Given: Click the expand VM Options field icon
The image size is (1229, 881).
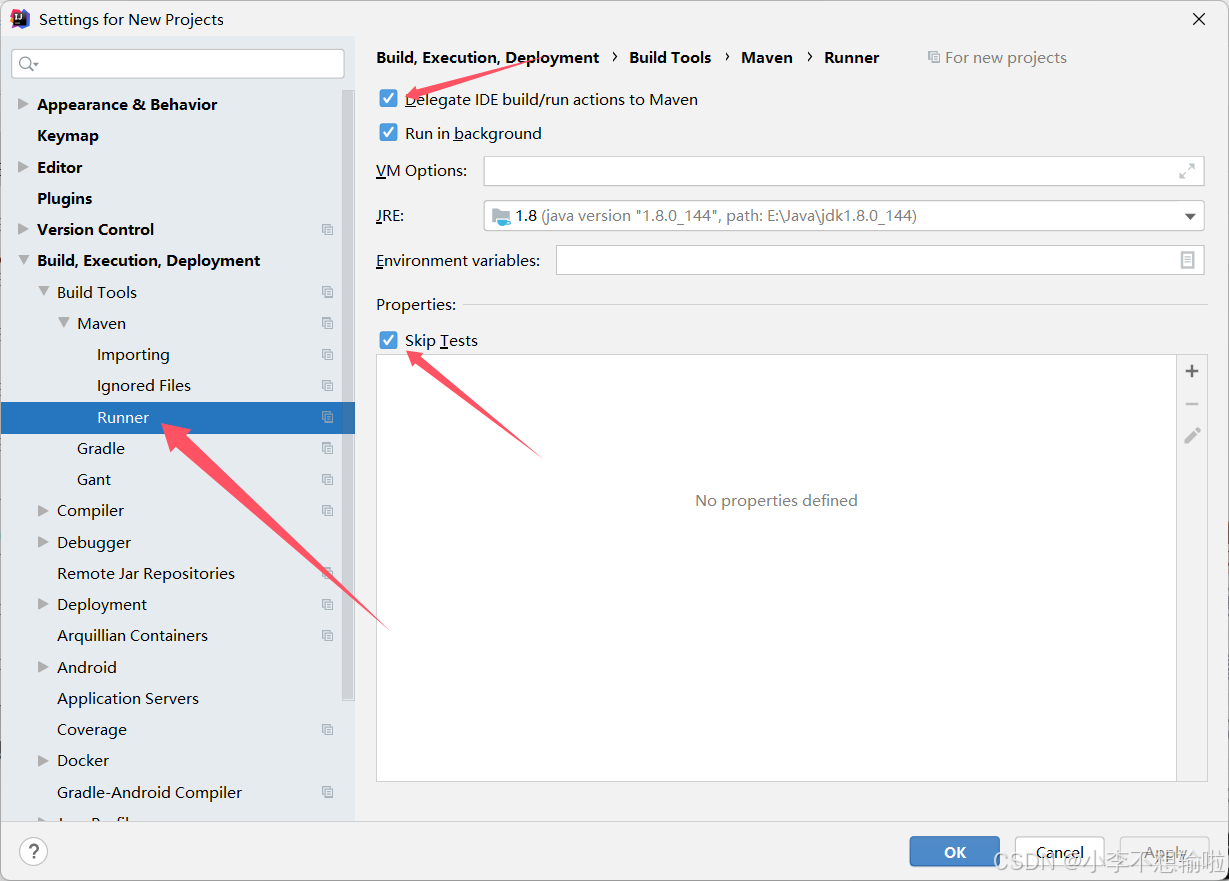Looking at the screenshot, I should point(1187,171).
